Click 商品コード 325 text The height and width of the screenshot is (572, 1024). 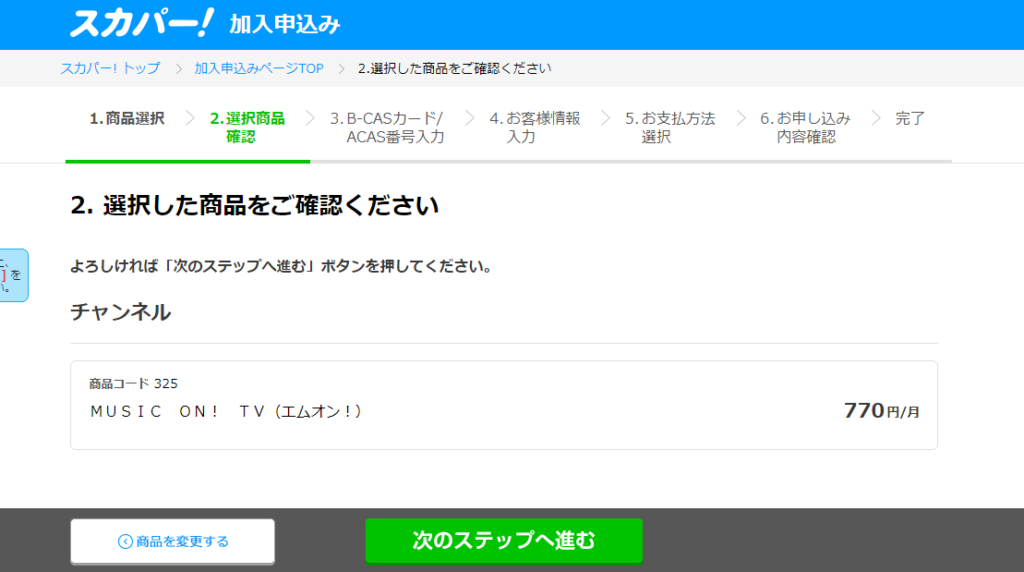pyautogui.click(x=133, y=384)
